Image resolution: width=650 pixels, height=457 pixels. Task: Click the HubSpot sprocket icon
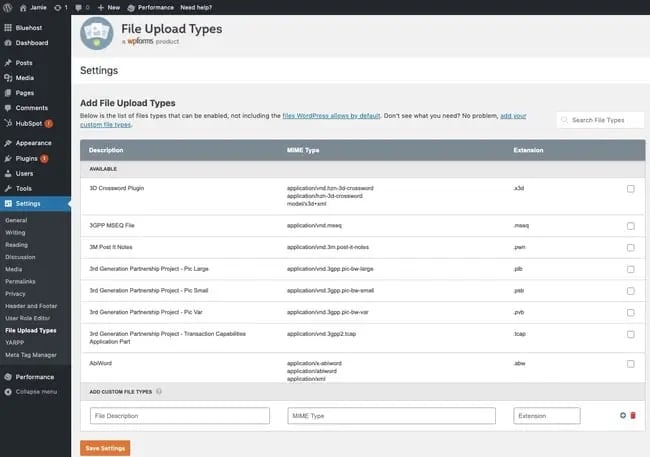(8, 123)
